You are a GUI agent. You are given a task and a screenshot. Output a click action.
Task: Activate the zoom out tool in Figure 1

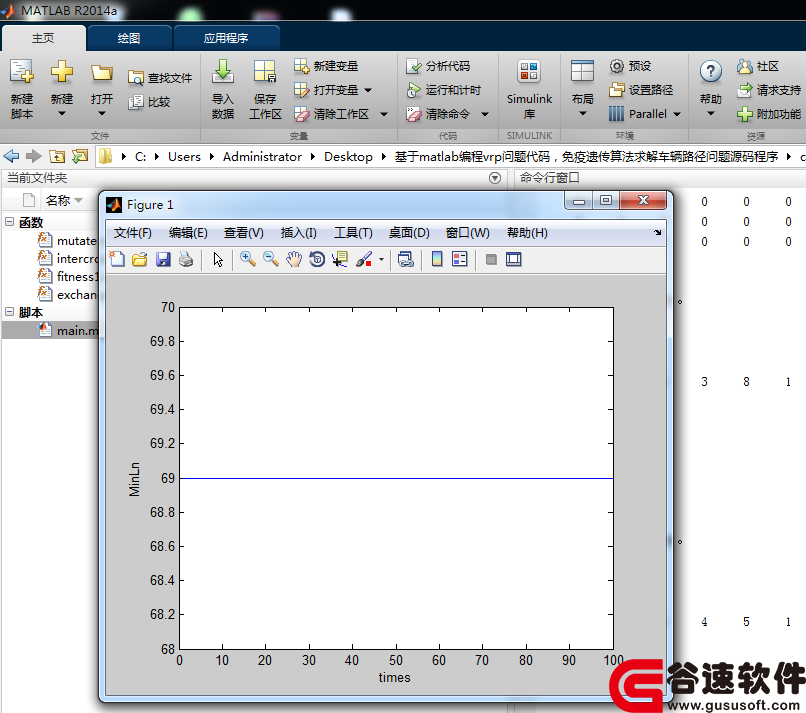coord(271,259)
